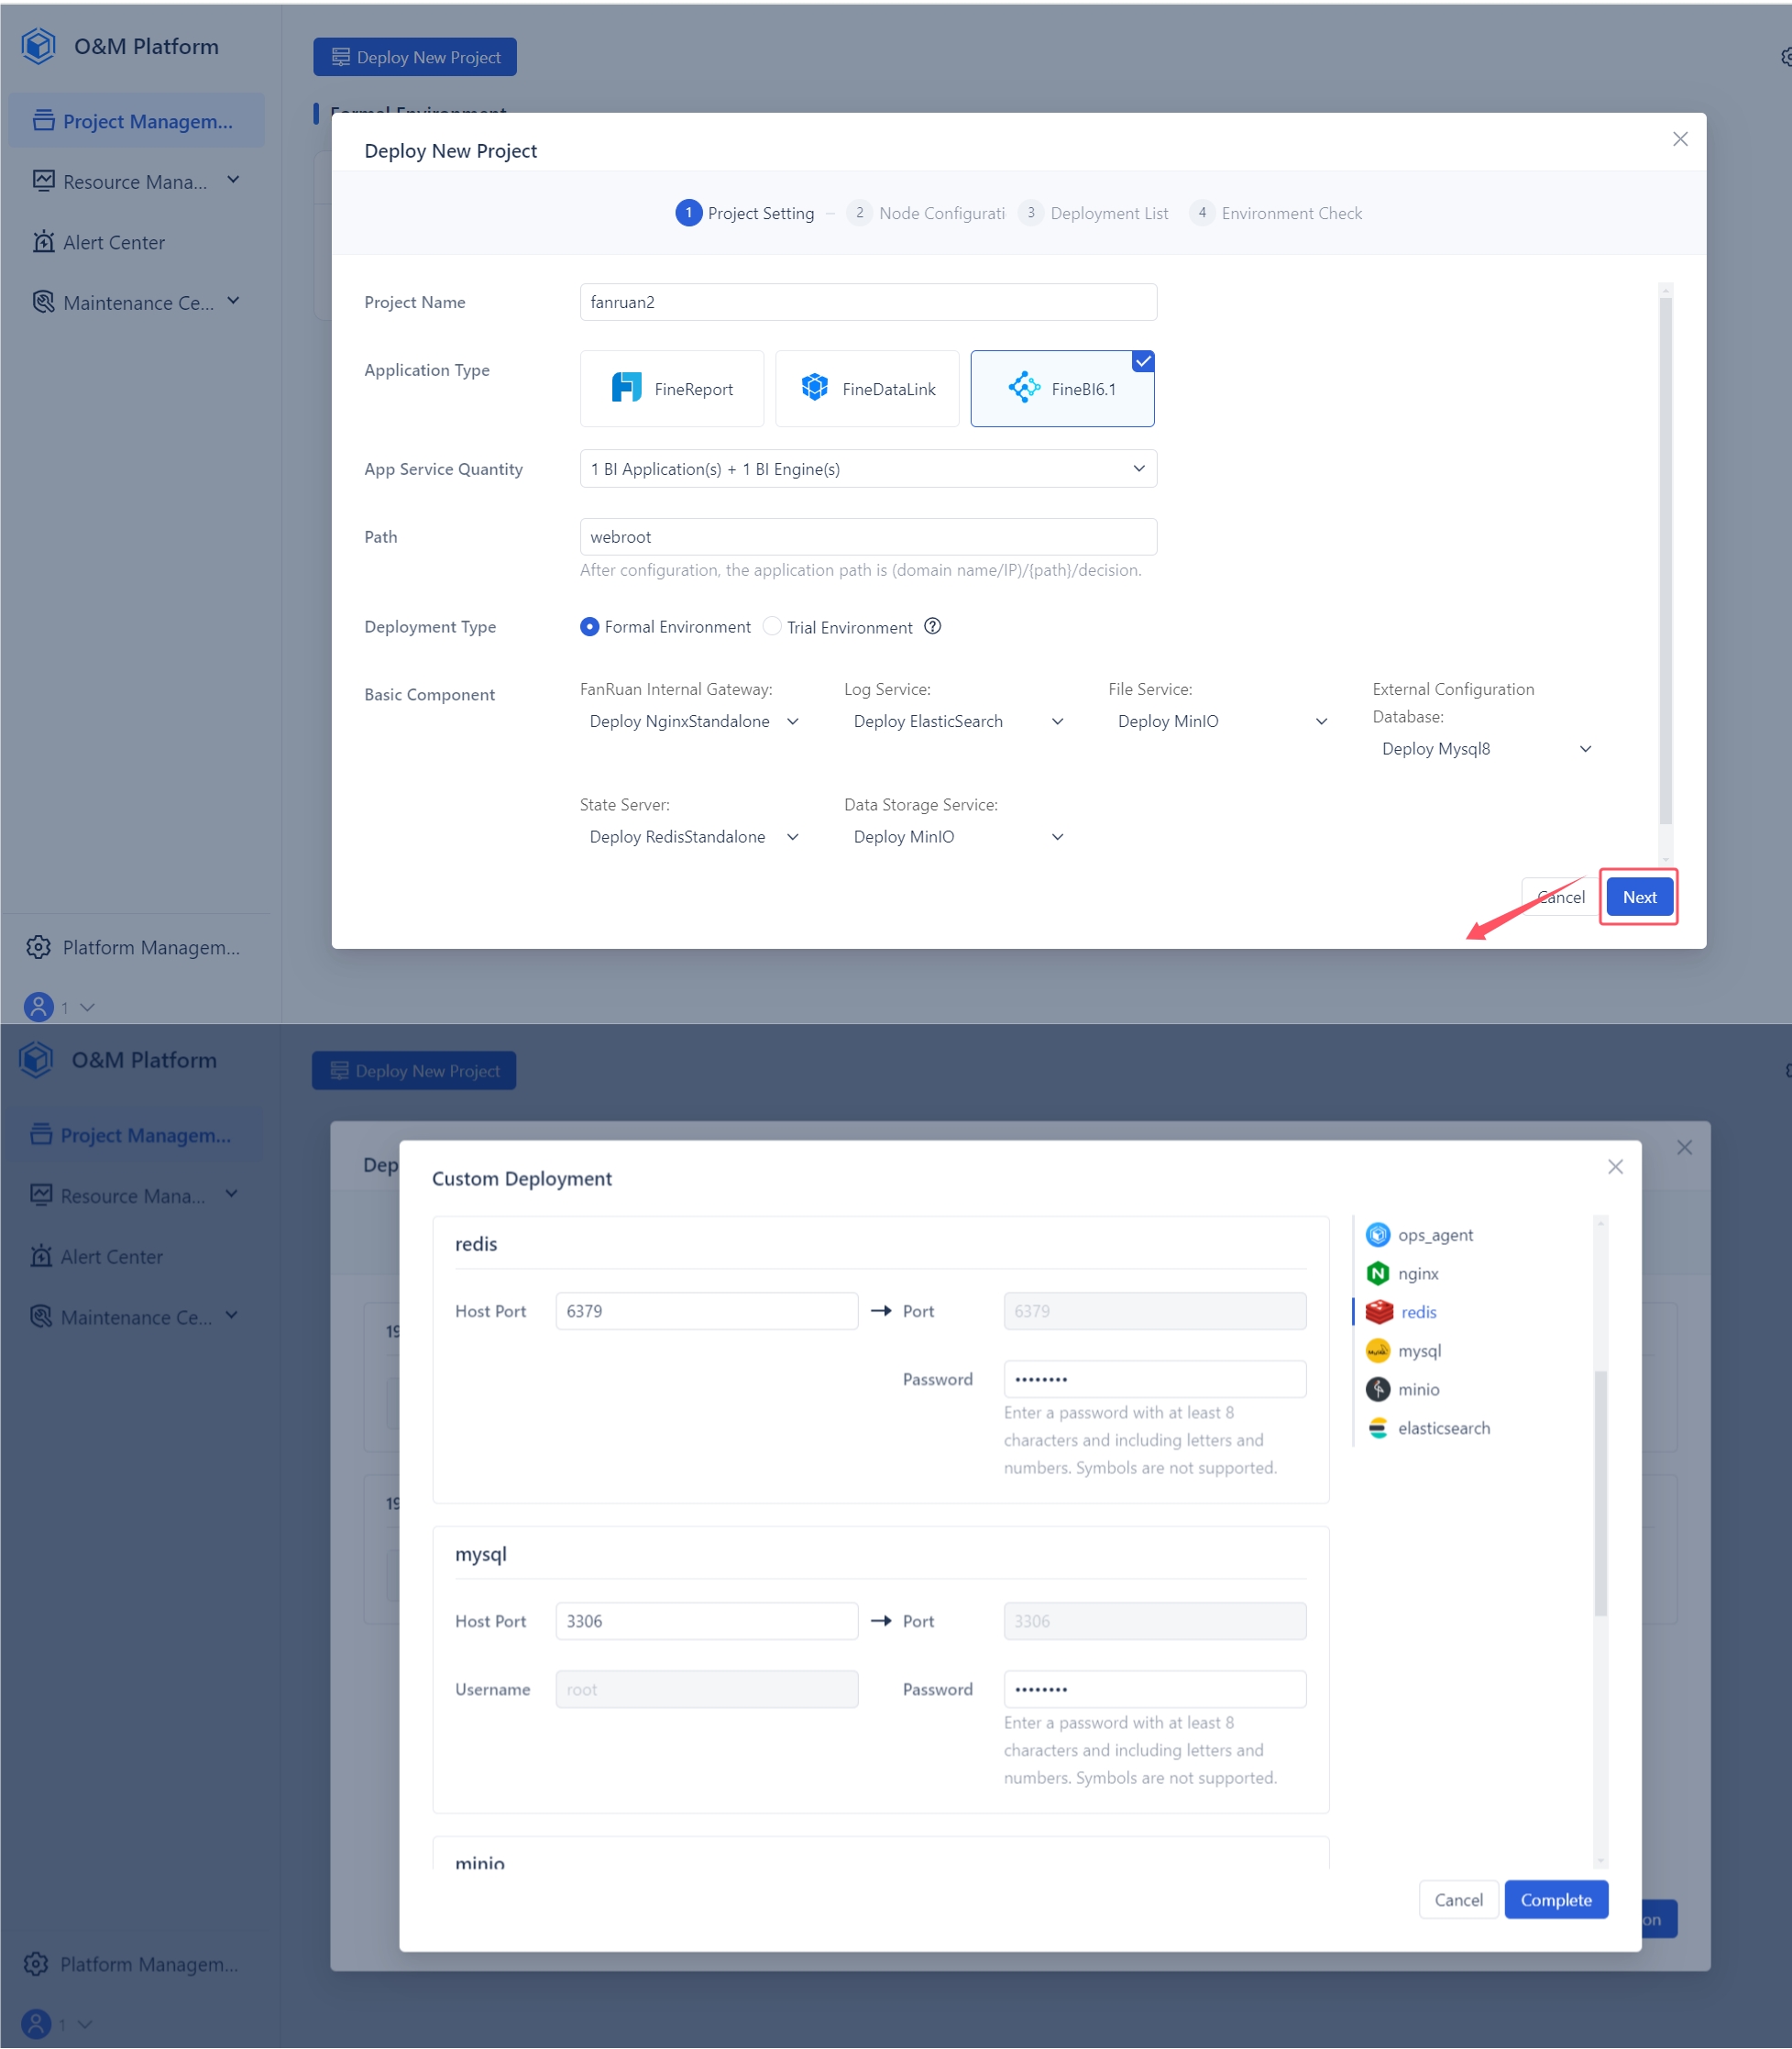The height and width of the screenshot is (2049, 1792).
Task: Open the Deploy Mysql8 configuration dropdown
Action: (x=1585, y=748)
